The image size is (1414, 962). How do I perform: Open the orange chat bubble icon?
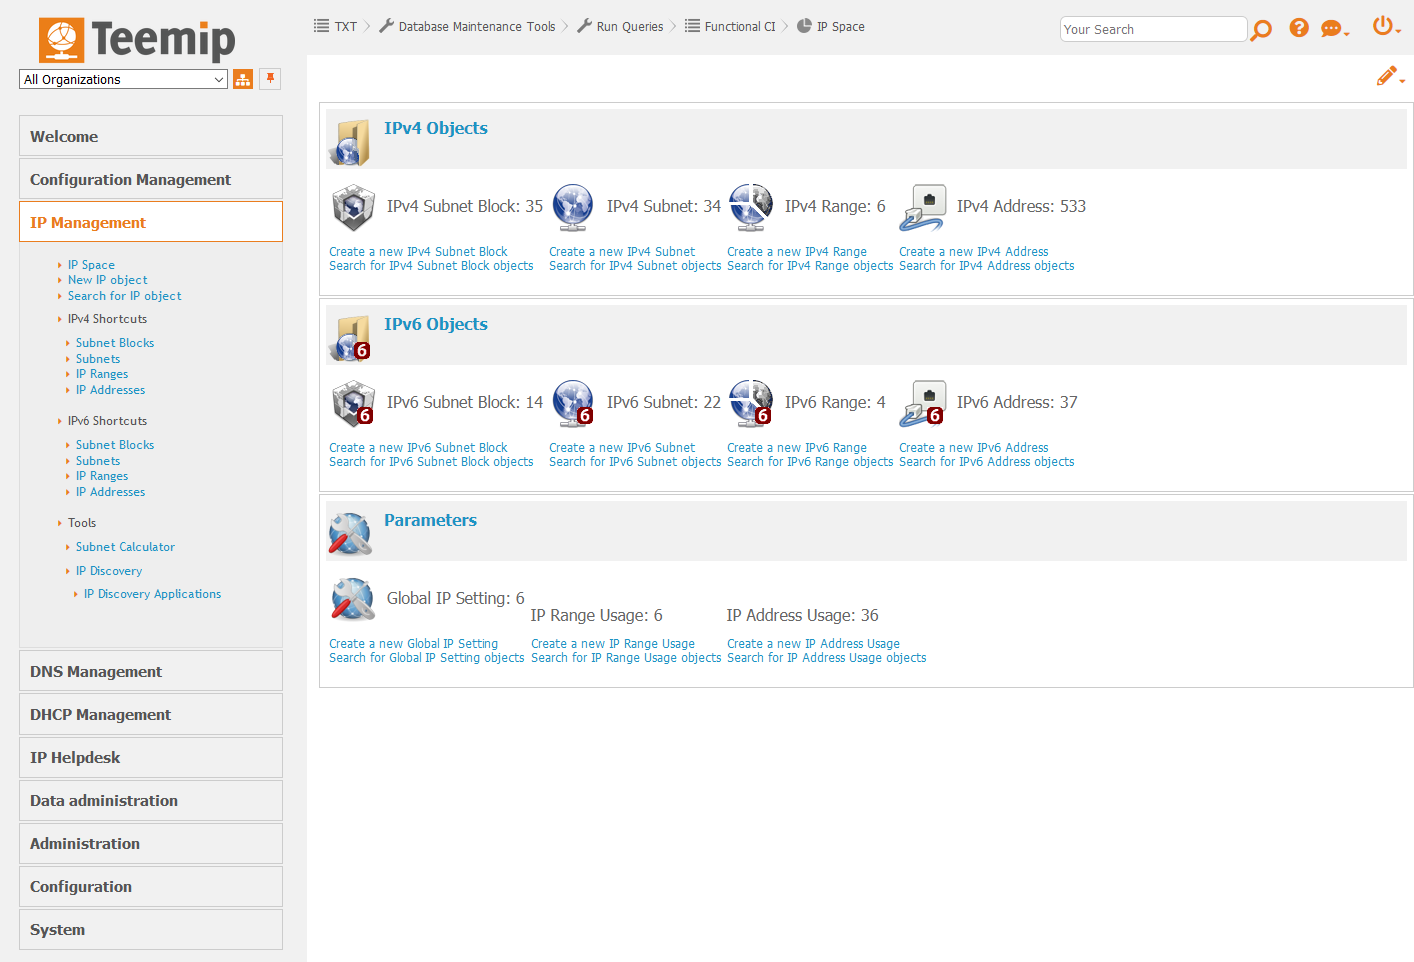click(x=1331, y=29)
